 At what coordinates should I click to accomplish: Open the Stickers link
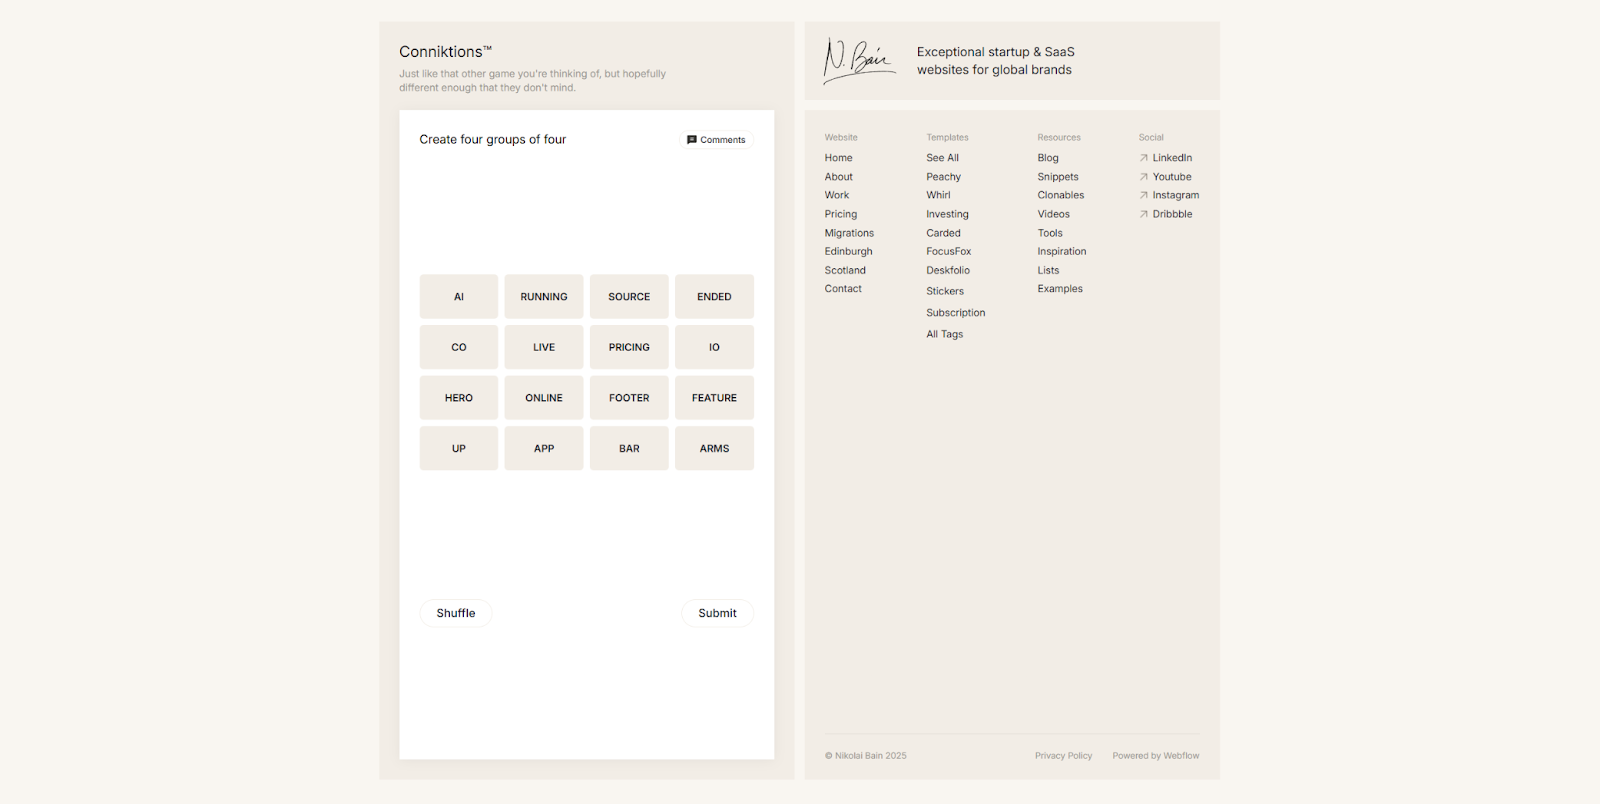pos(945,291)
